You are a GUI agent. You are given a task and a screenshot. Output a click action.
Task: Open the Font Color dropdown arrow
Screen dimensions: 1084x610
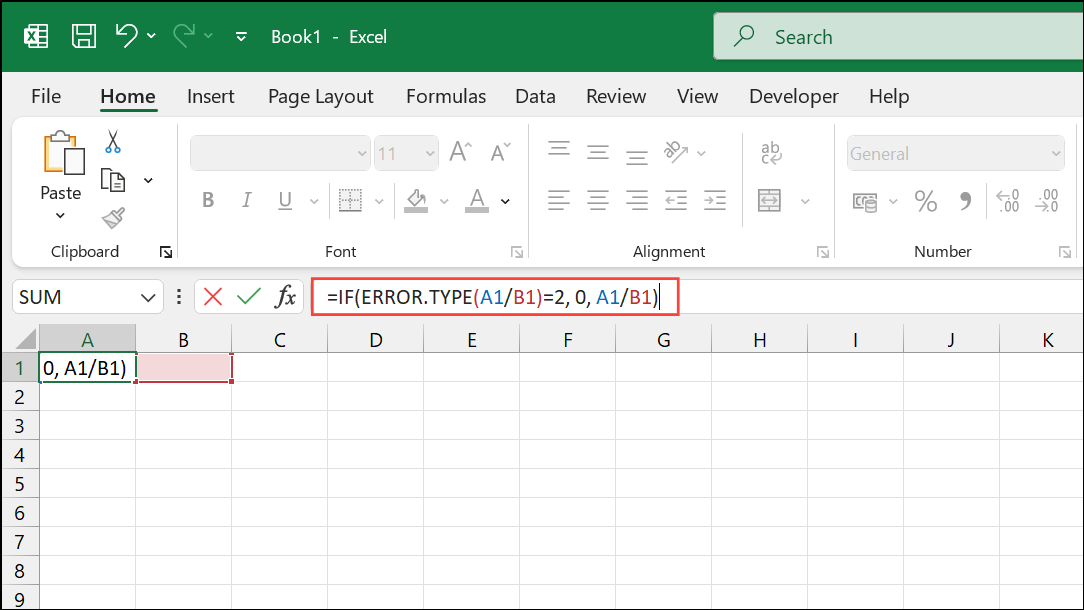(x=505, y=200)
